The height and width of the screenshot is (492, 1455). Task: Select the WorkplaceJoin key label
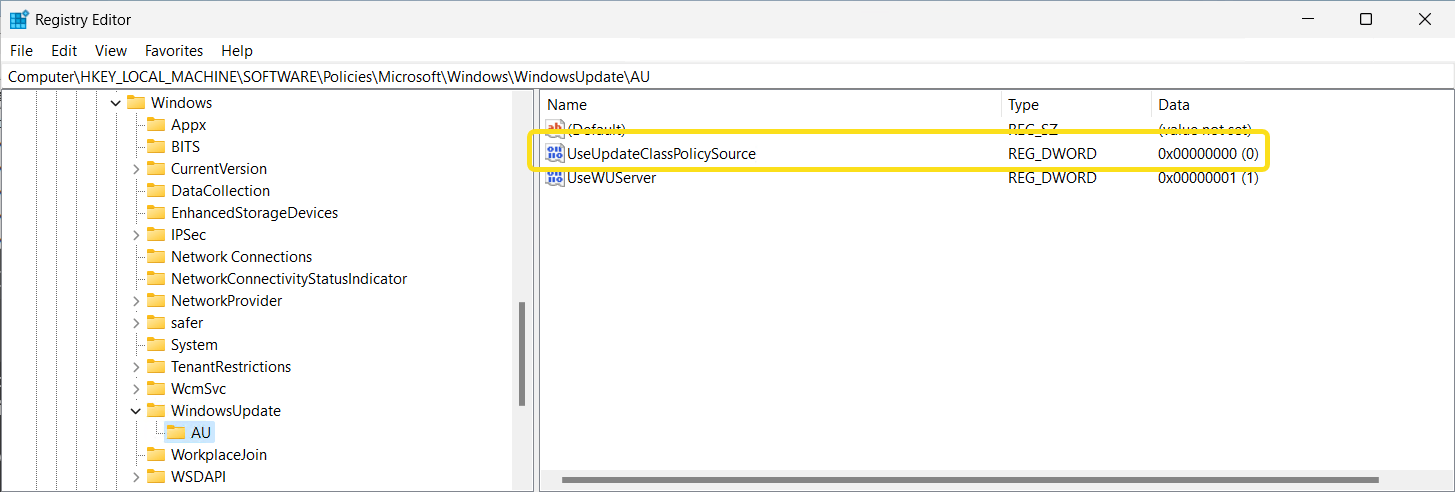[219, 455]
